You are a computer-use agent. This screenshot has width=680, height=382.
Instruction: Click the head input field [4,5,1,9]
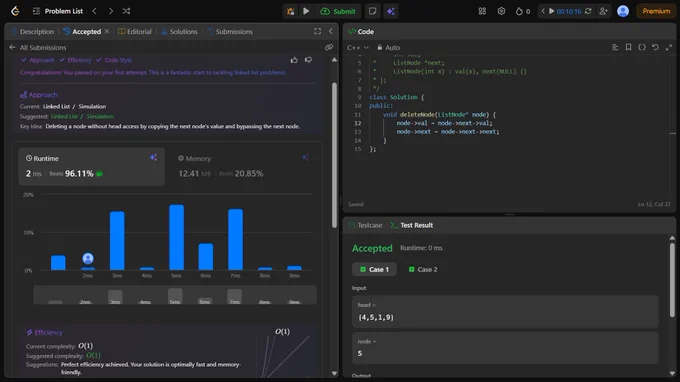tap(505, 312)
